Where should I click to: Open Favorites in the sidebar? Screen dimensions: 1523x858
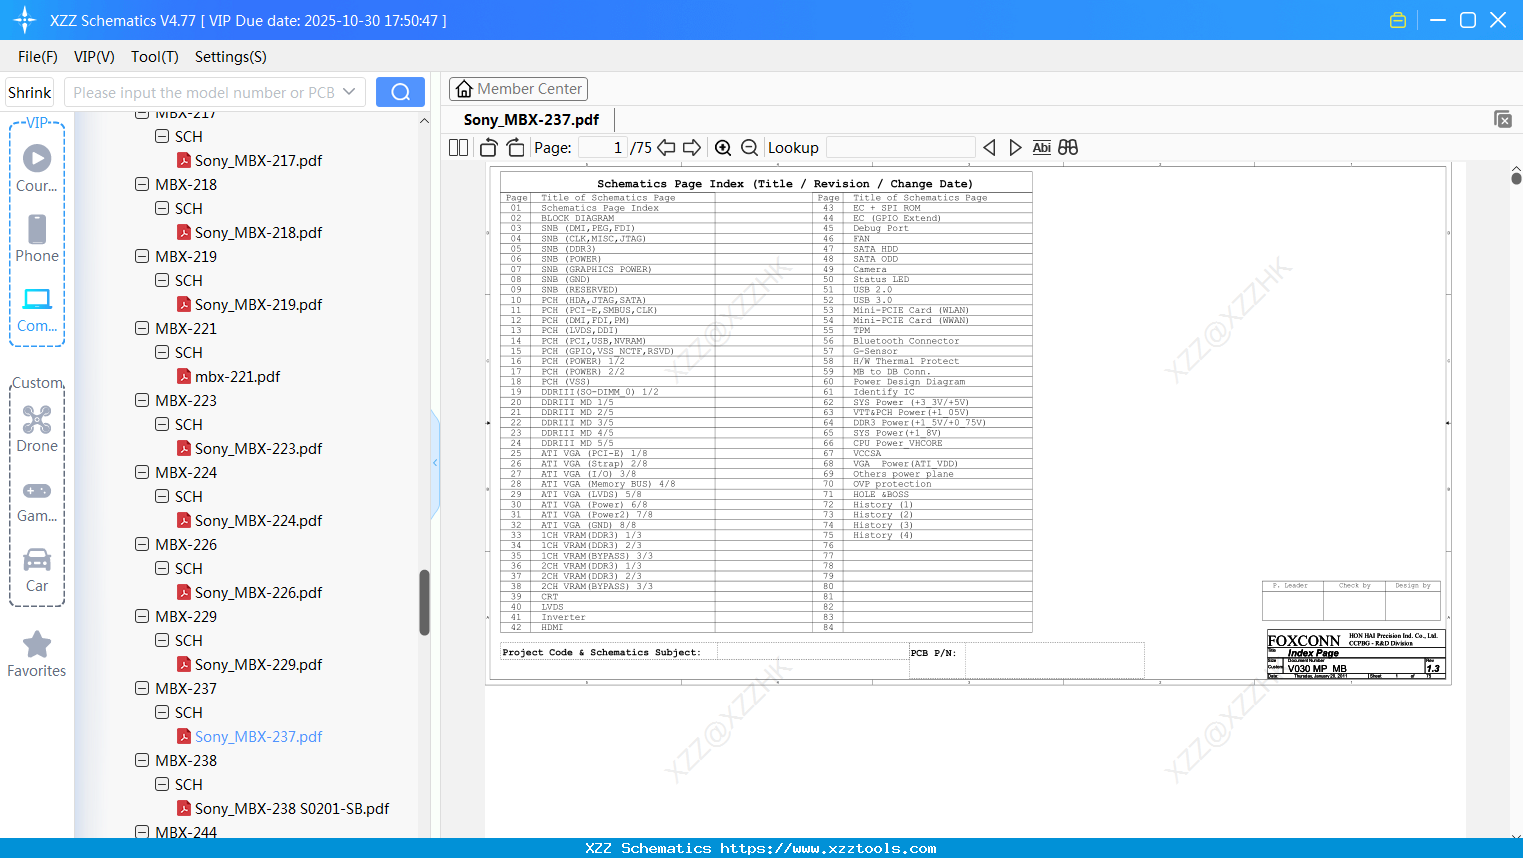(37, 655)
